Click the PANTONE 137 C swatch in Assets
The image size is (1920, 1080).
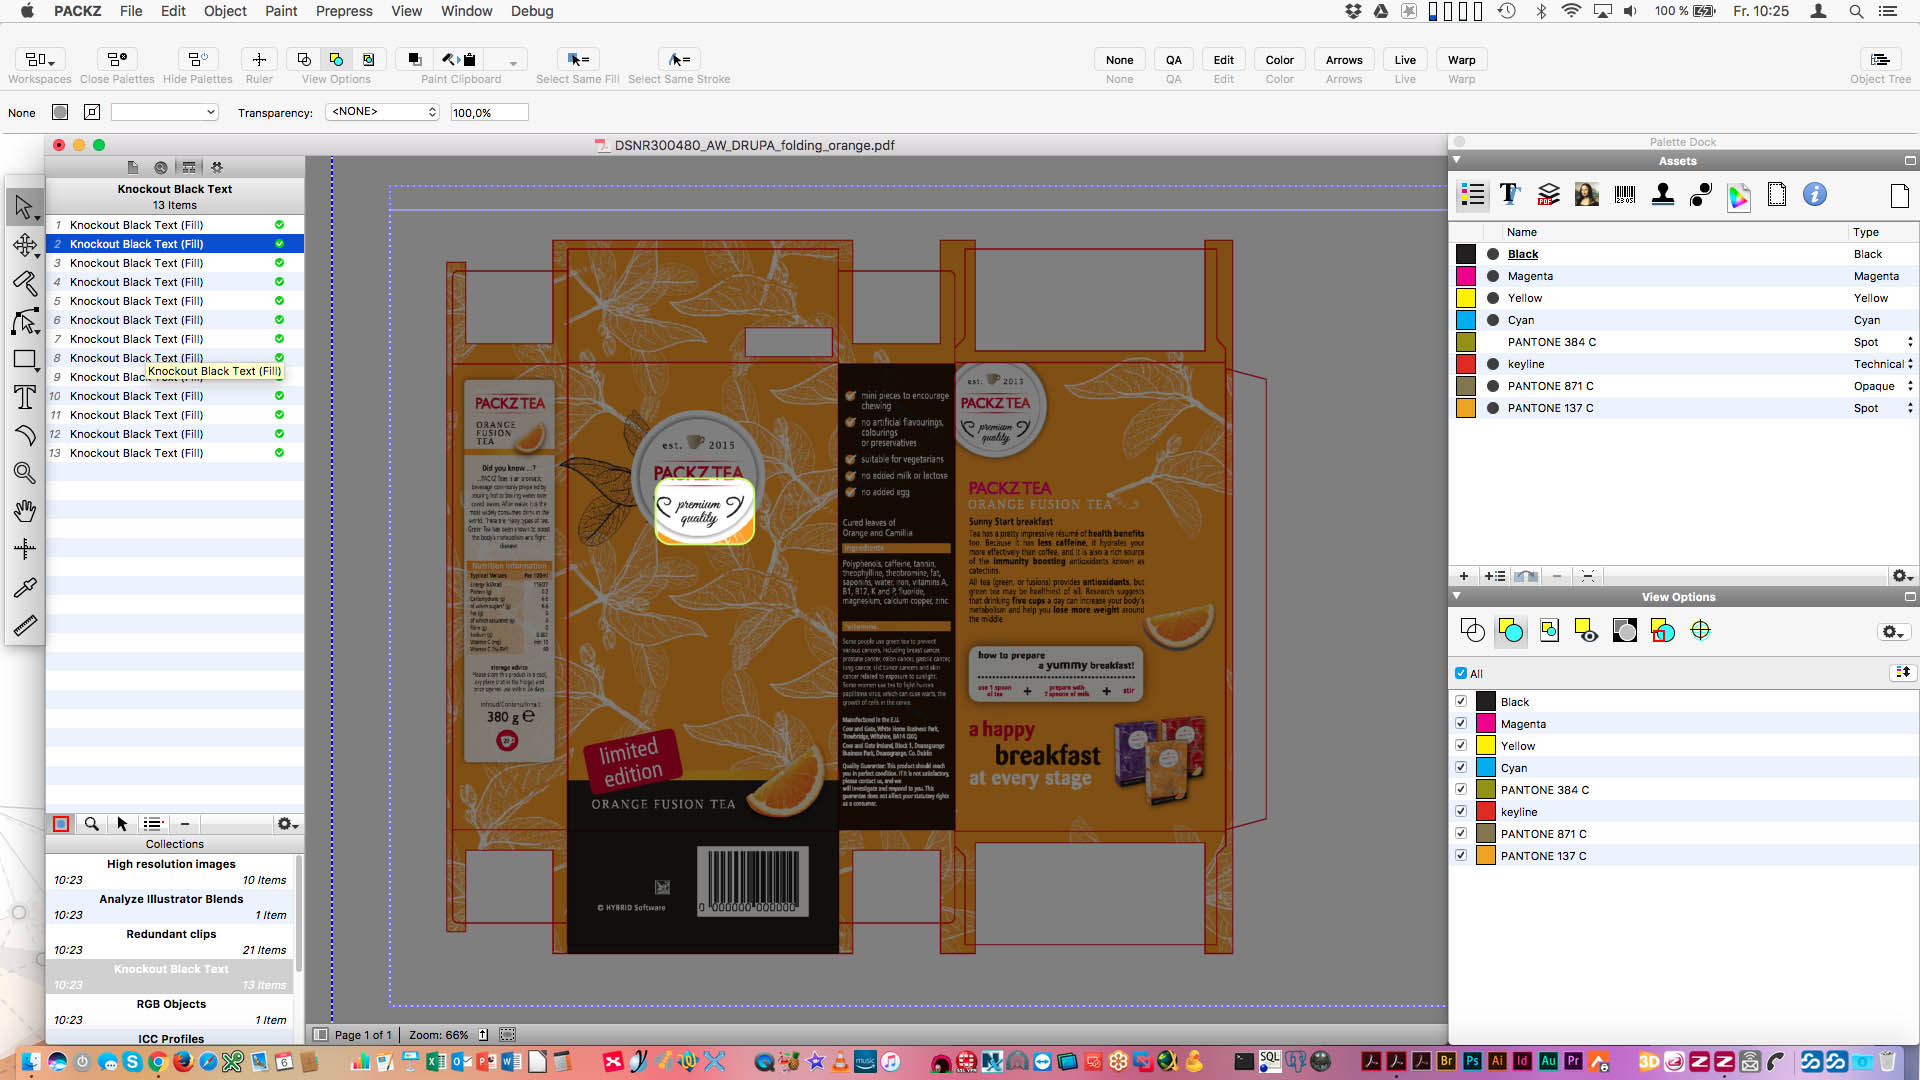[x=1466, y=408]
